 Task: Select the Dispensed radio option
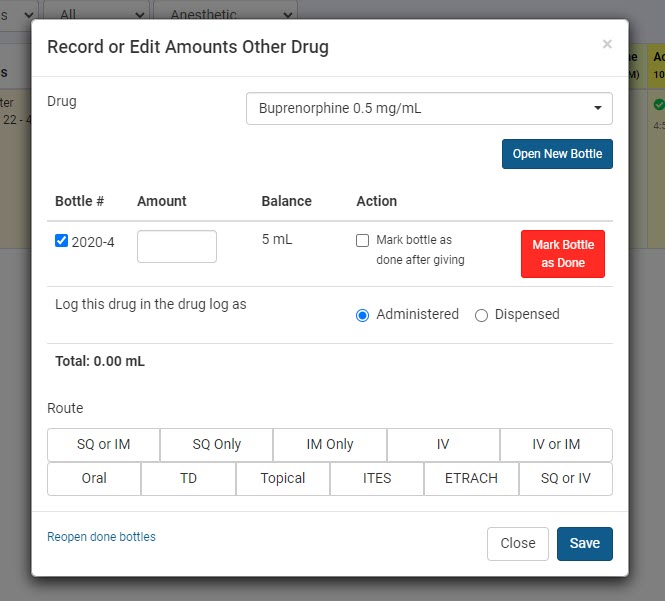[x=481, y=315]
